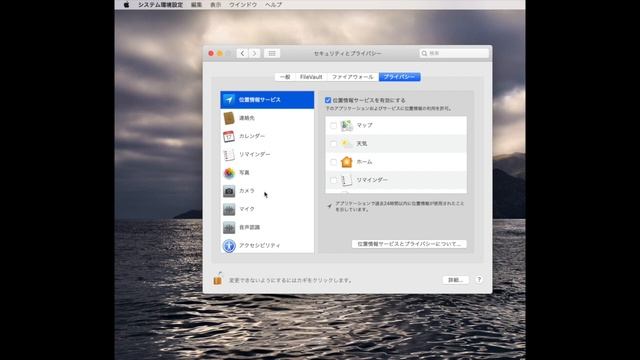Screen dimensions: 640x360
Task: Click the yellow minimize window button
Action: coord(220,53)
